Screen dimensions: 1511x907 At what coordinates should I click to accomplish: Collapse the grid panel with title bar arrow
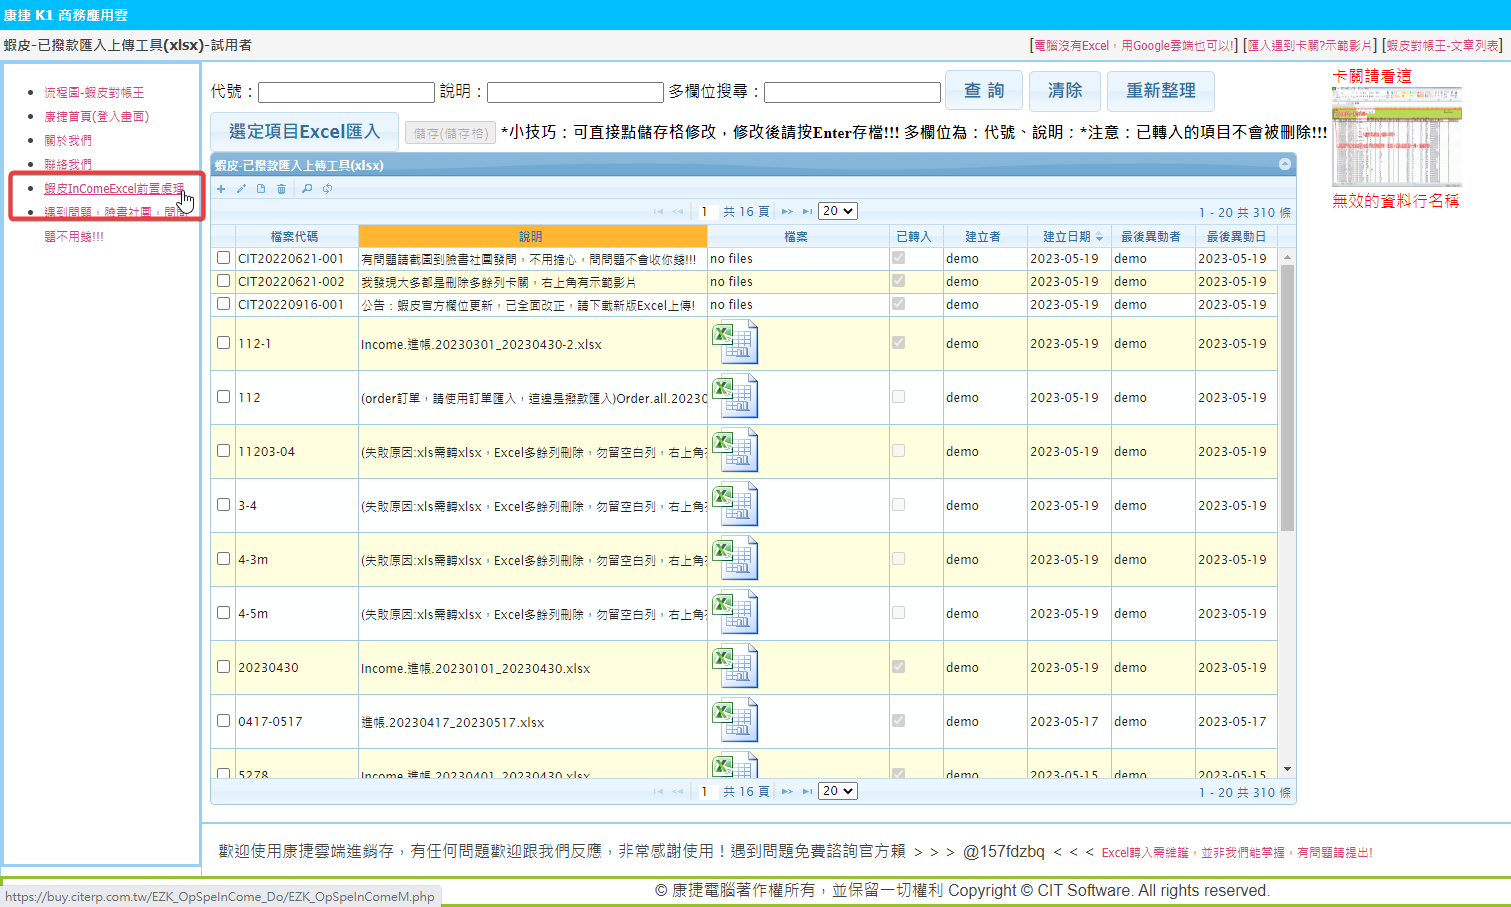[x=1285, y=164]
